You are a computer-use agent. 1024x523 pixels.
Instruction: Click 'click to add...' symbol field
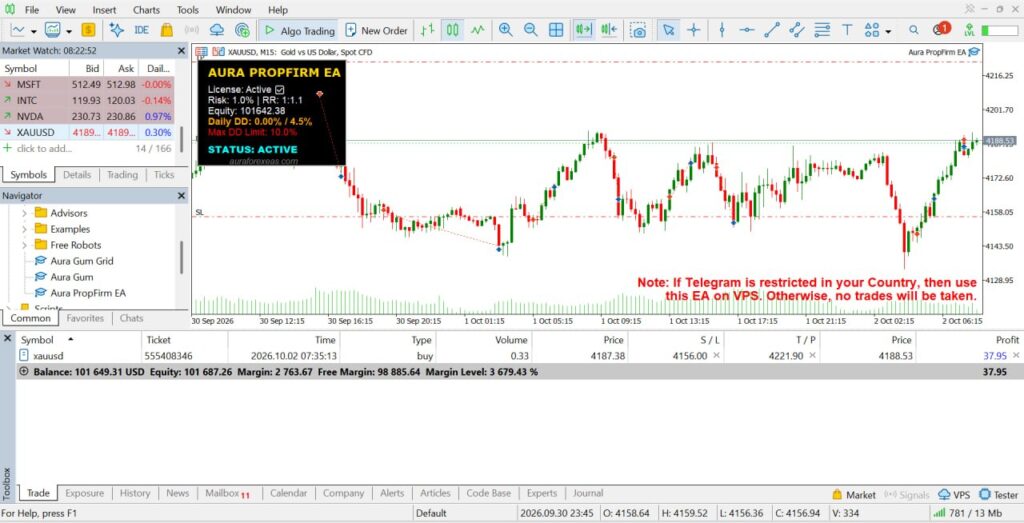point(44,149)
